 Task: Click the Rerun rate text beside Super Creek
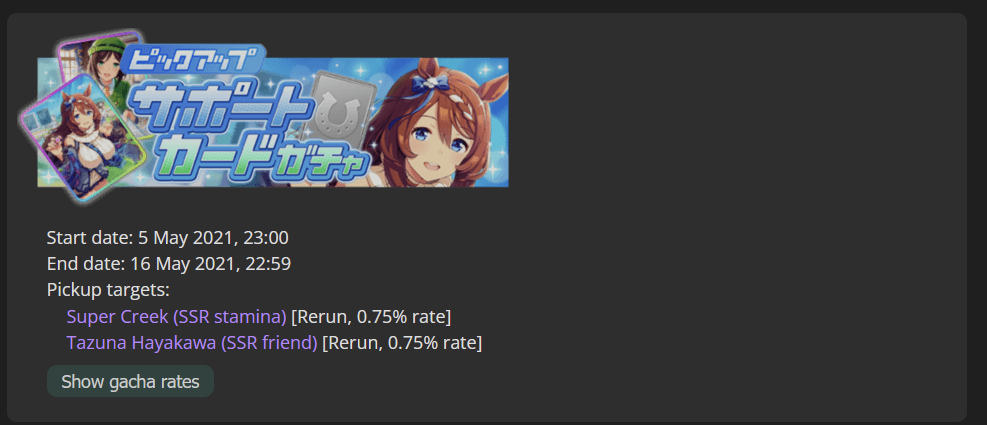371,317
